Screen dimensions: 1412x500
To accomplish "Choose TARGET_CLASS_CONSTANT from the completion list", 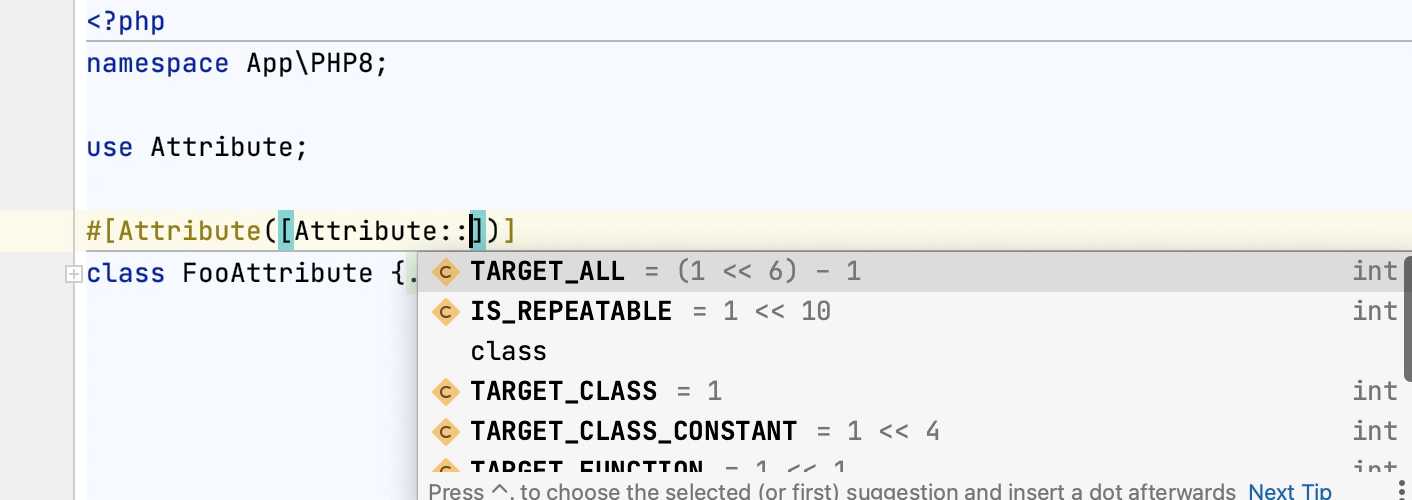I will click(x=634, y=431).
